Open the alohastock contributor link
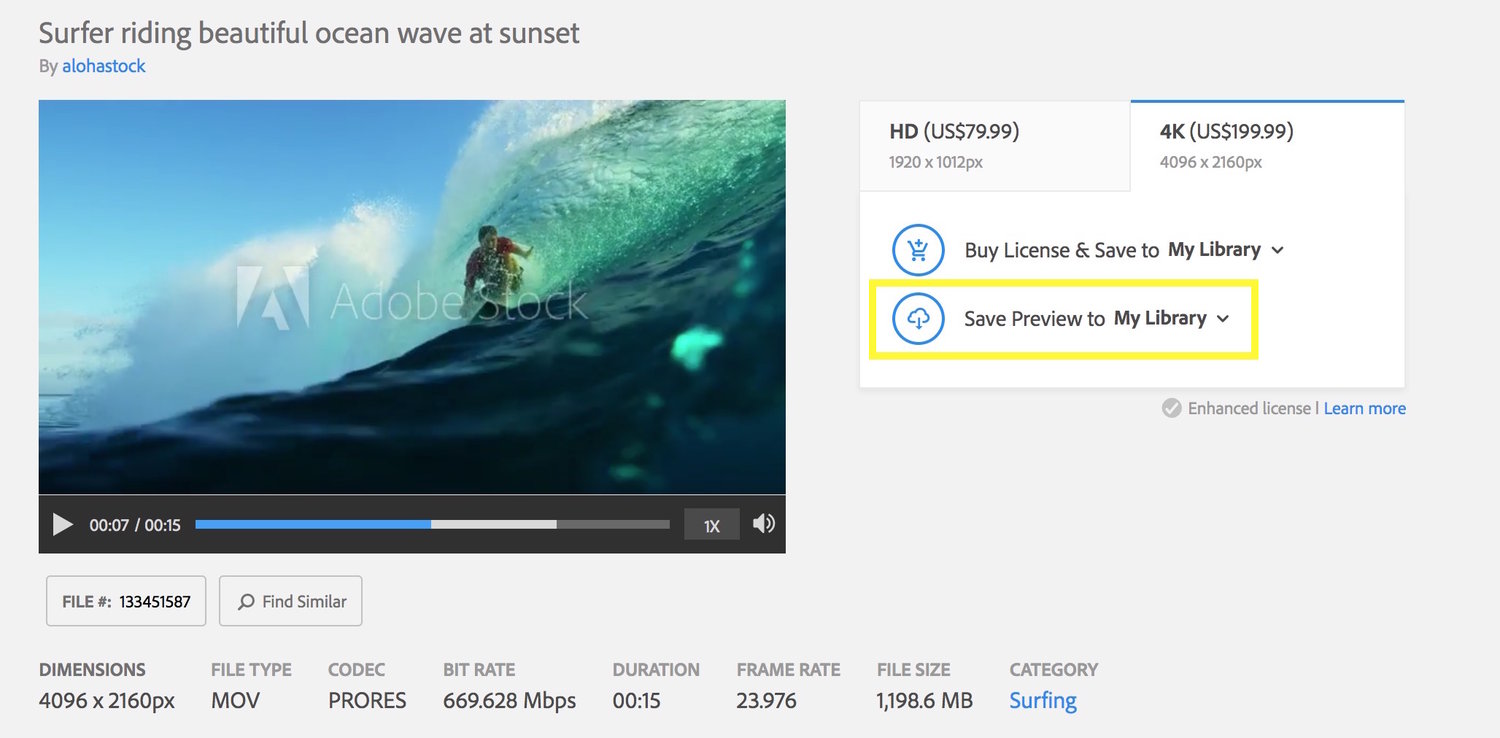 pos(104,66)
